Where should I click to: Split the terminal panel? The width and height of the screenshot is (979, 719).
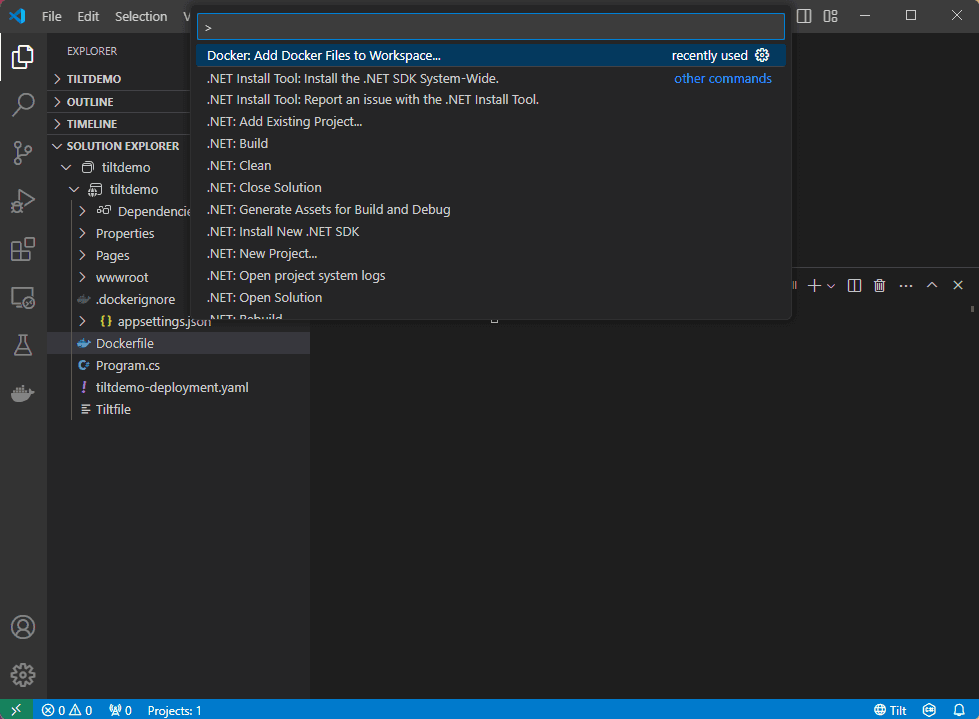854,286
